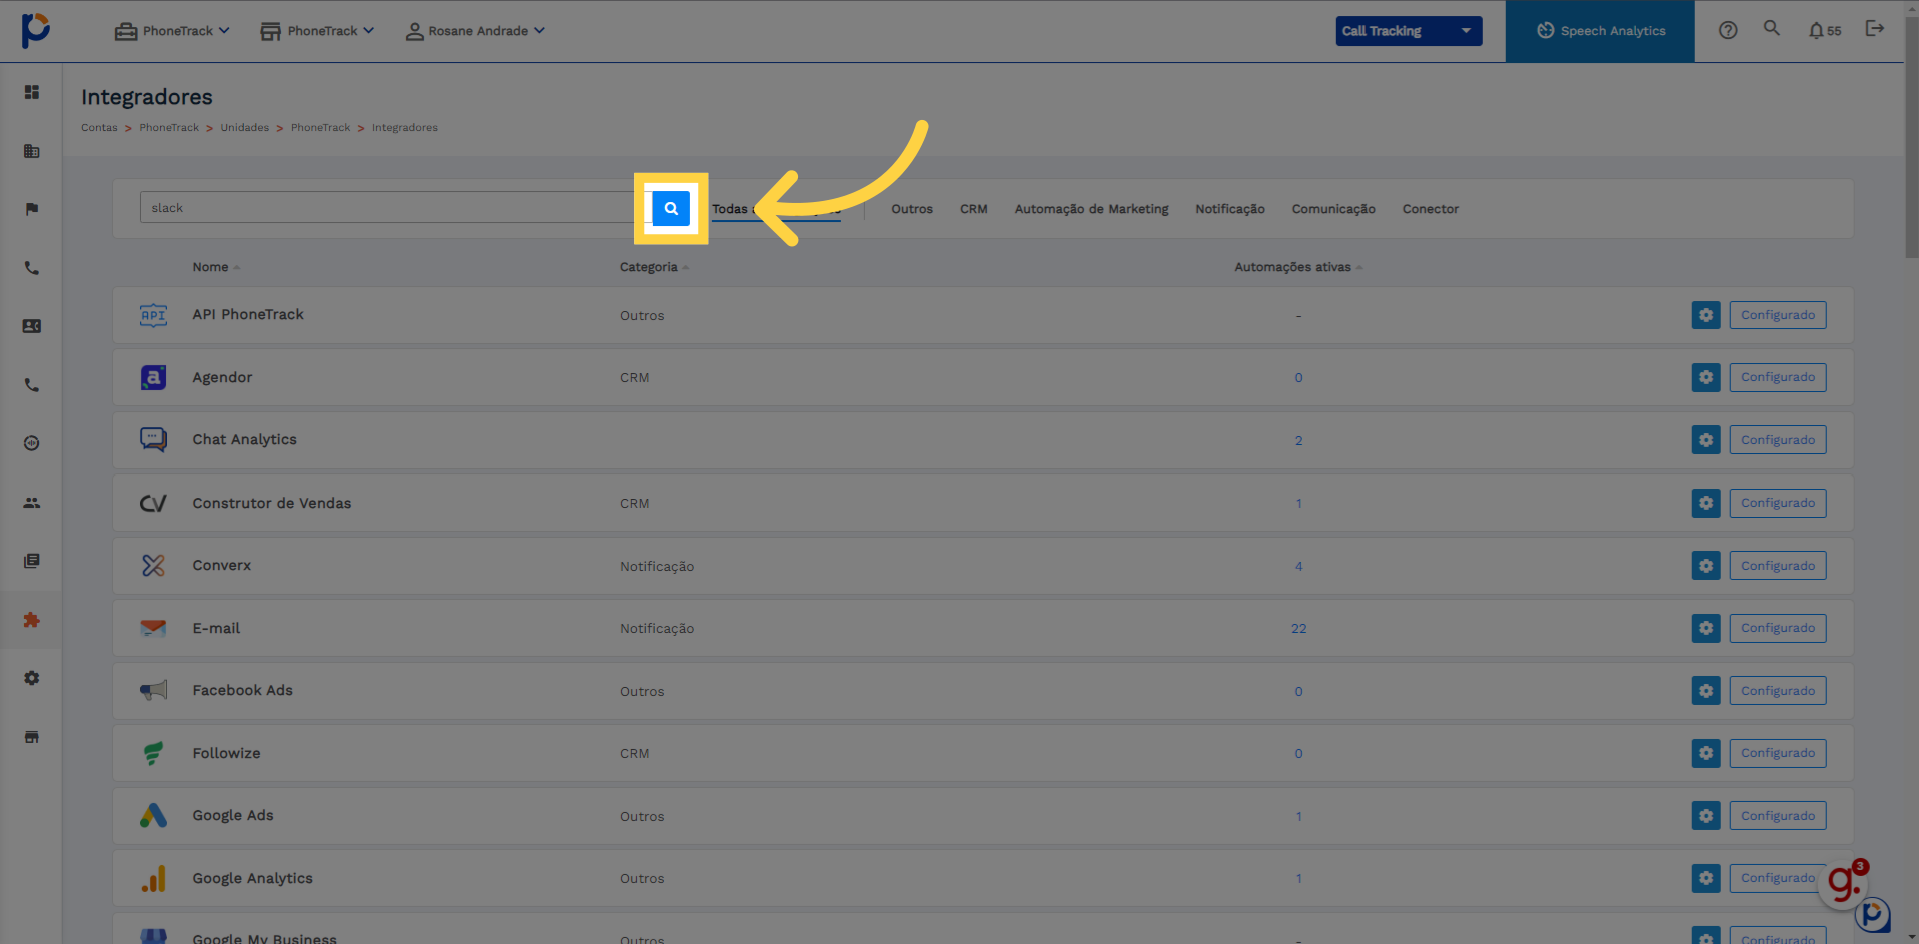Click Configurado for Converx
Screen dimensions: 1919x944
(x=1778, y=566)
